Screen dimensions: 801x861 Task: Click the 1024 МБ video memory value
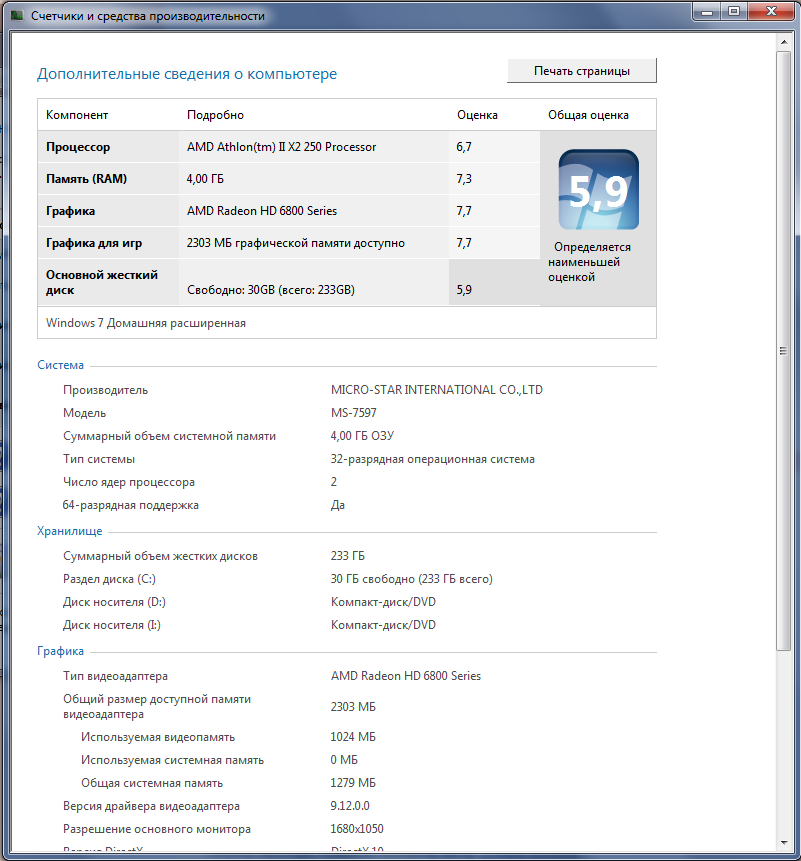tap(353, 737)
